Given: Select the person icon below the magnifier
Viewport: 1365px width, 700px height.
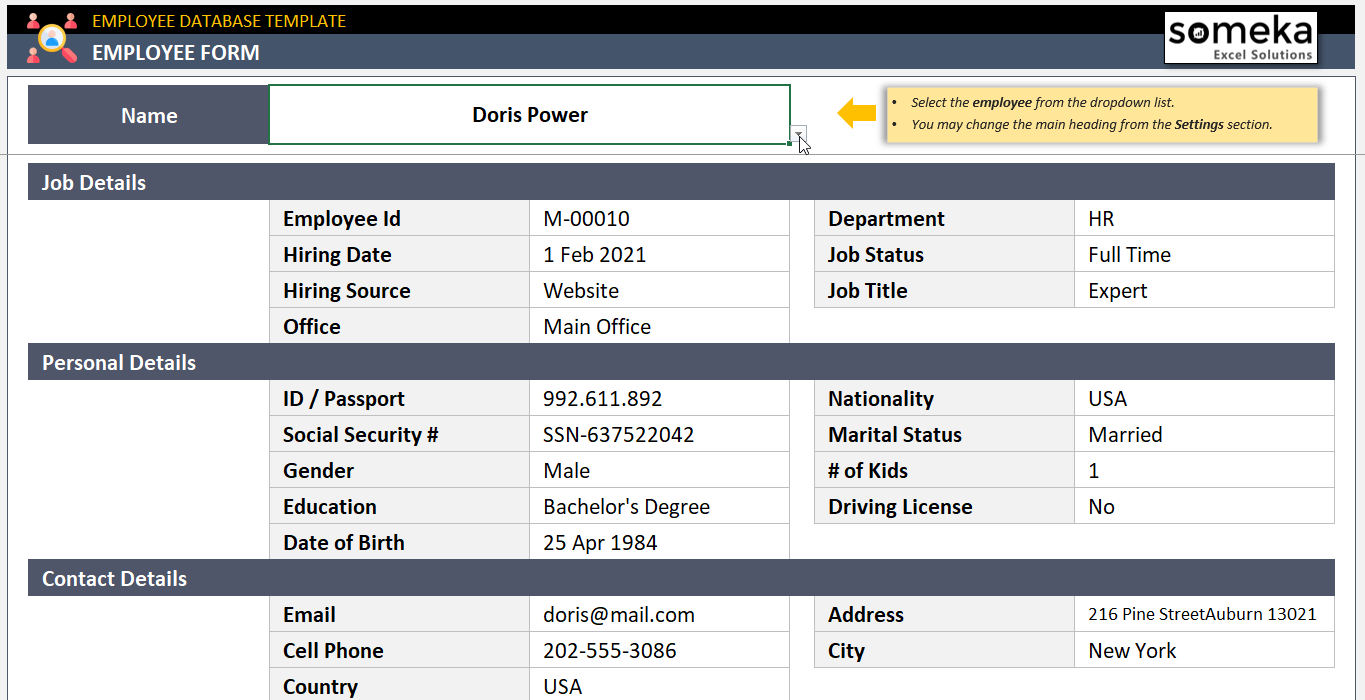Looking at the screenshot, I should click(x=33, y=55).
